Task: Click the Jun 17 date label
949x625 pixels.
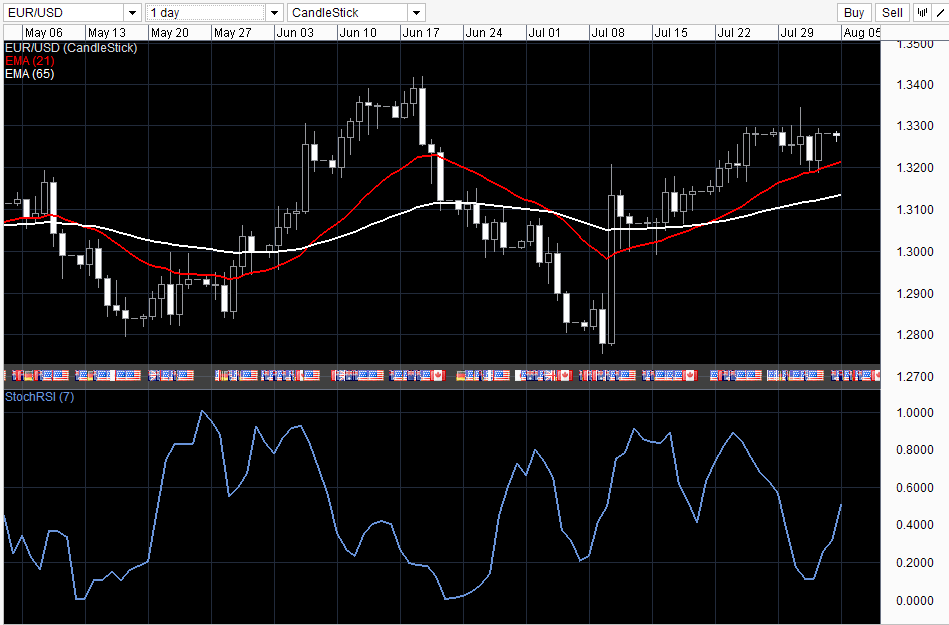Action: pos(421,33)
